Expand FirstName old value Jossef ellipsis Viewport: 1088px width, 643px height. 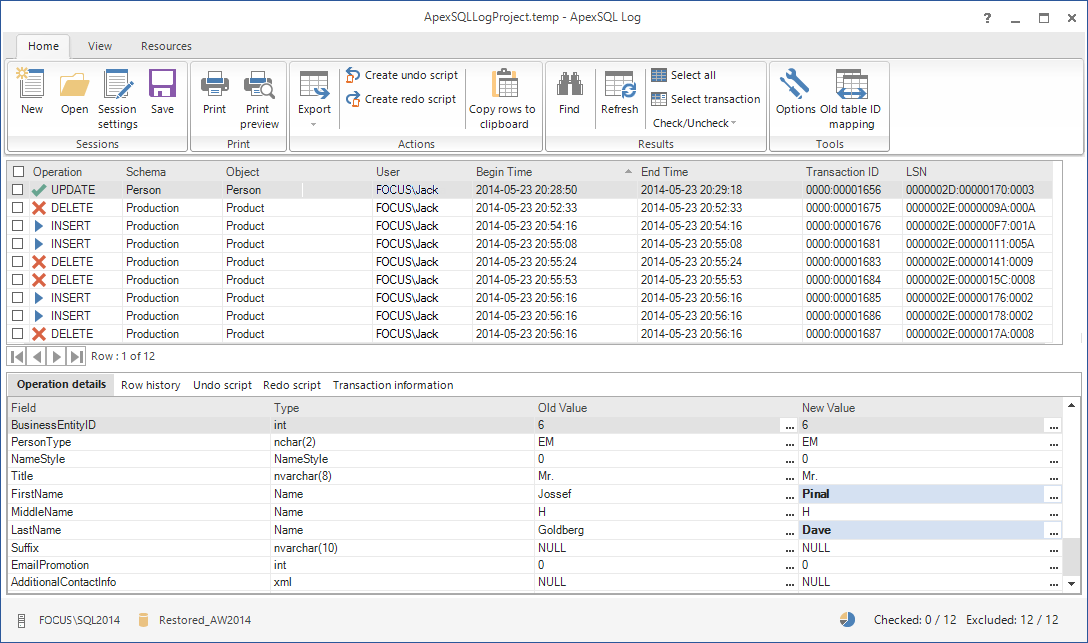coord(789,495)
